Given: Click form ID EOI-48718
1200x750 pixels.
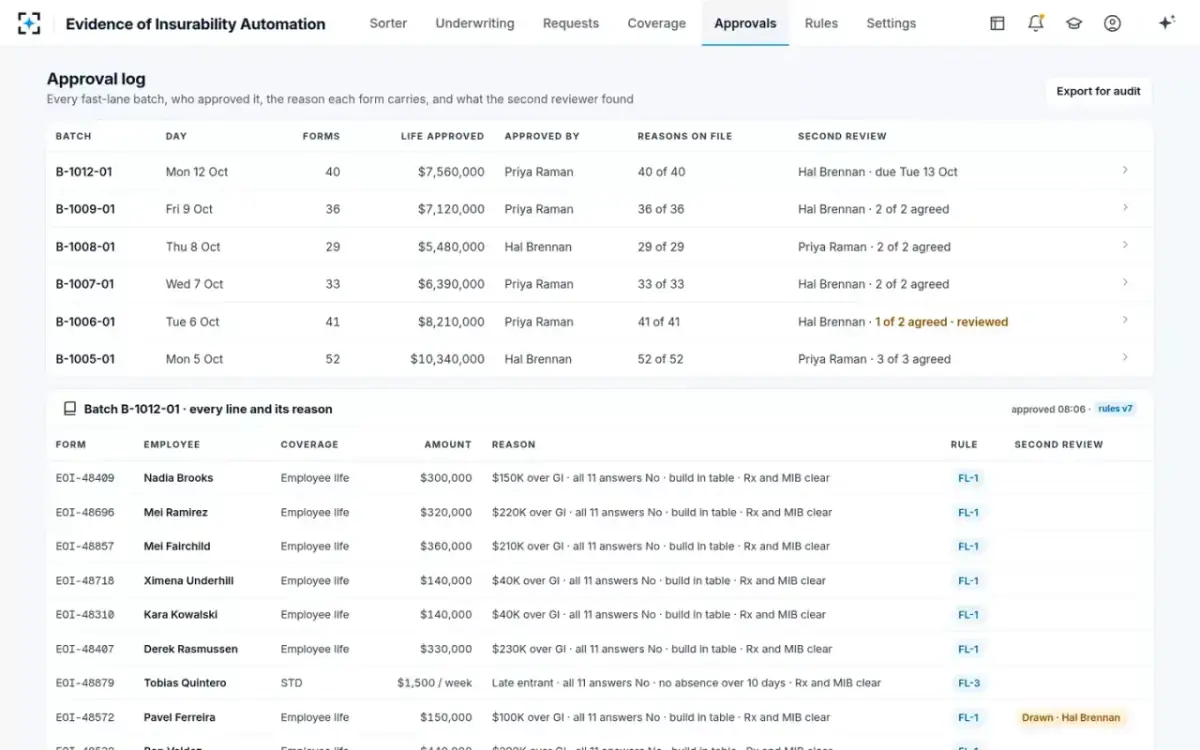Looking at the screenshot, I should (x=85, y=580).
